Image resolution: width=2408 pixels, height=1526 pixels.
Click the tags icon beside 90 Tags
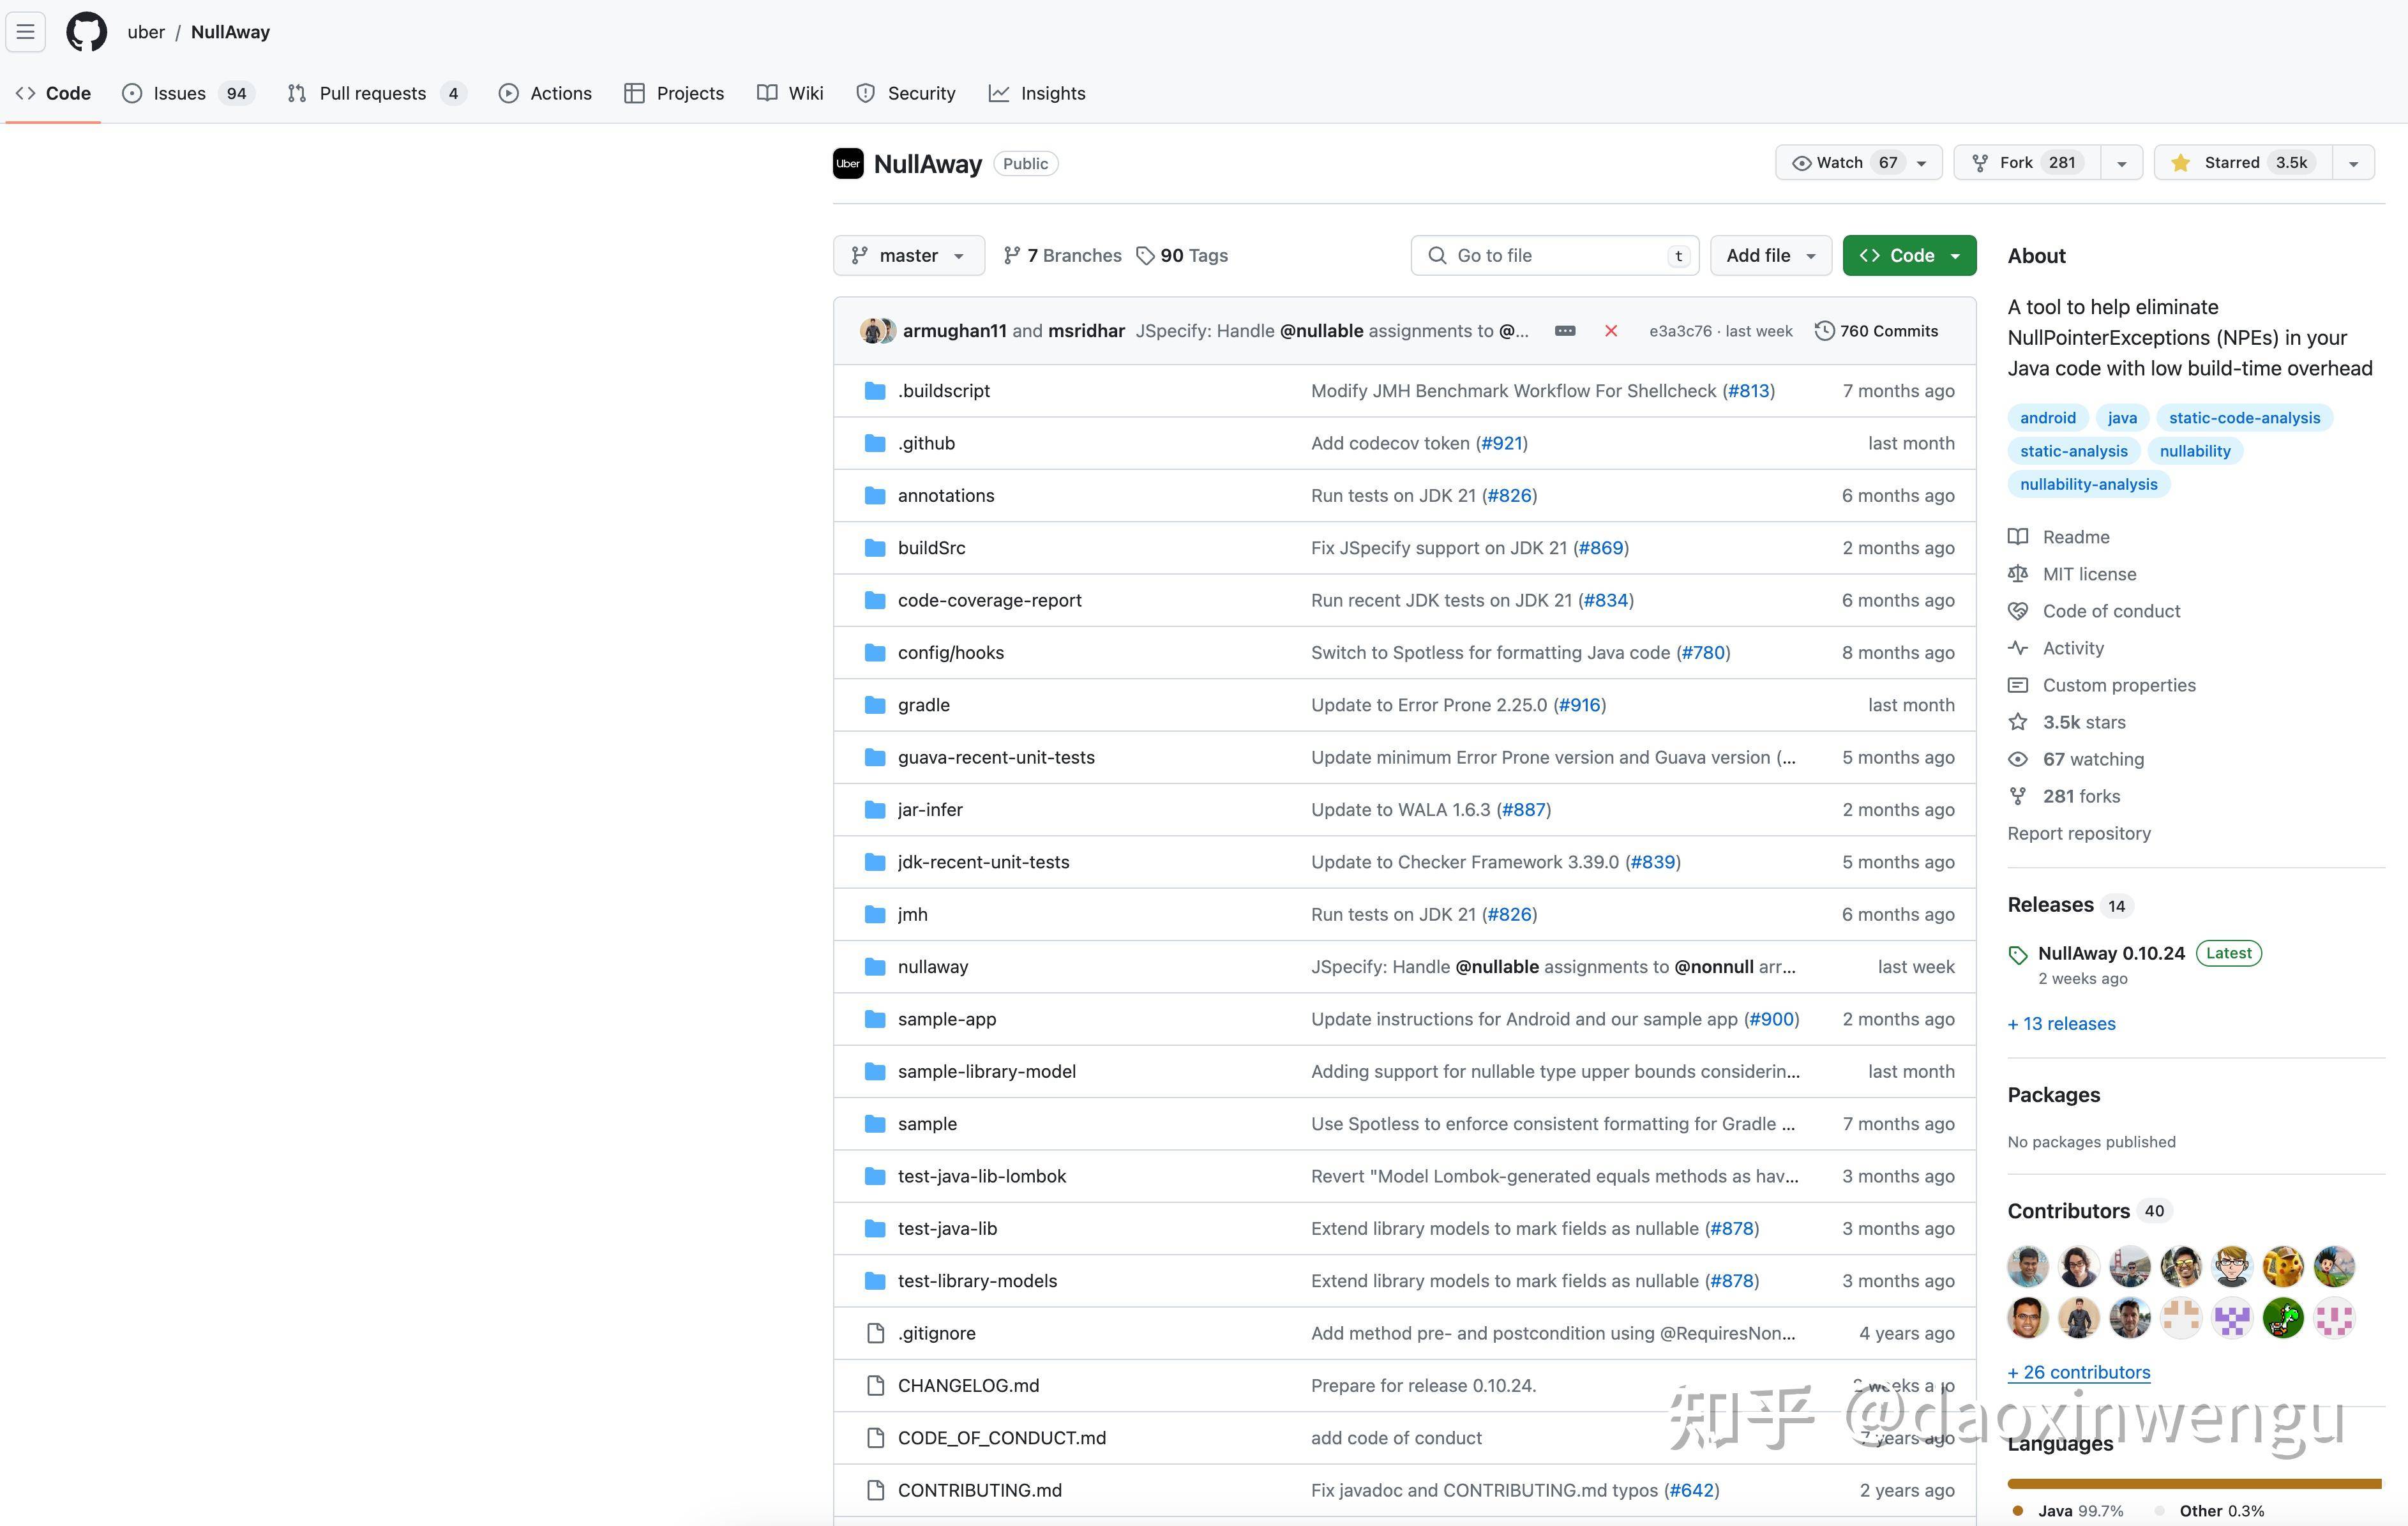pyautogui.click(x=1145, y=256)
